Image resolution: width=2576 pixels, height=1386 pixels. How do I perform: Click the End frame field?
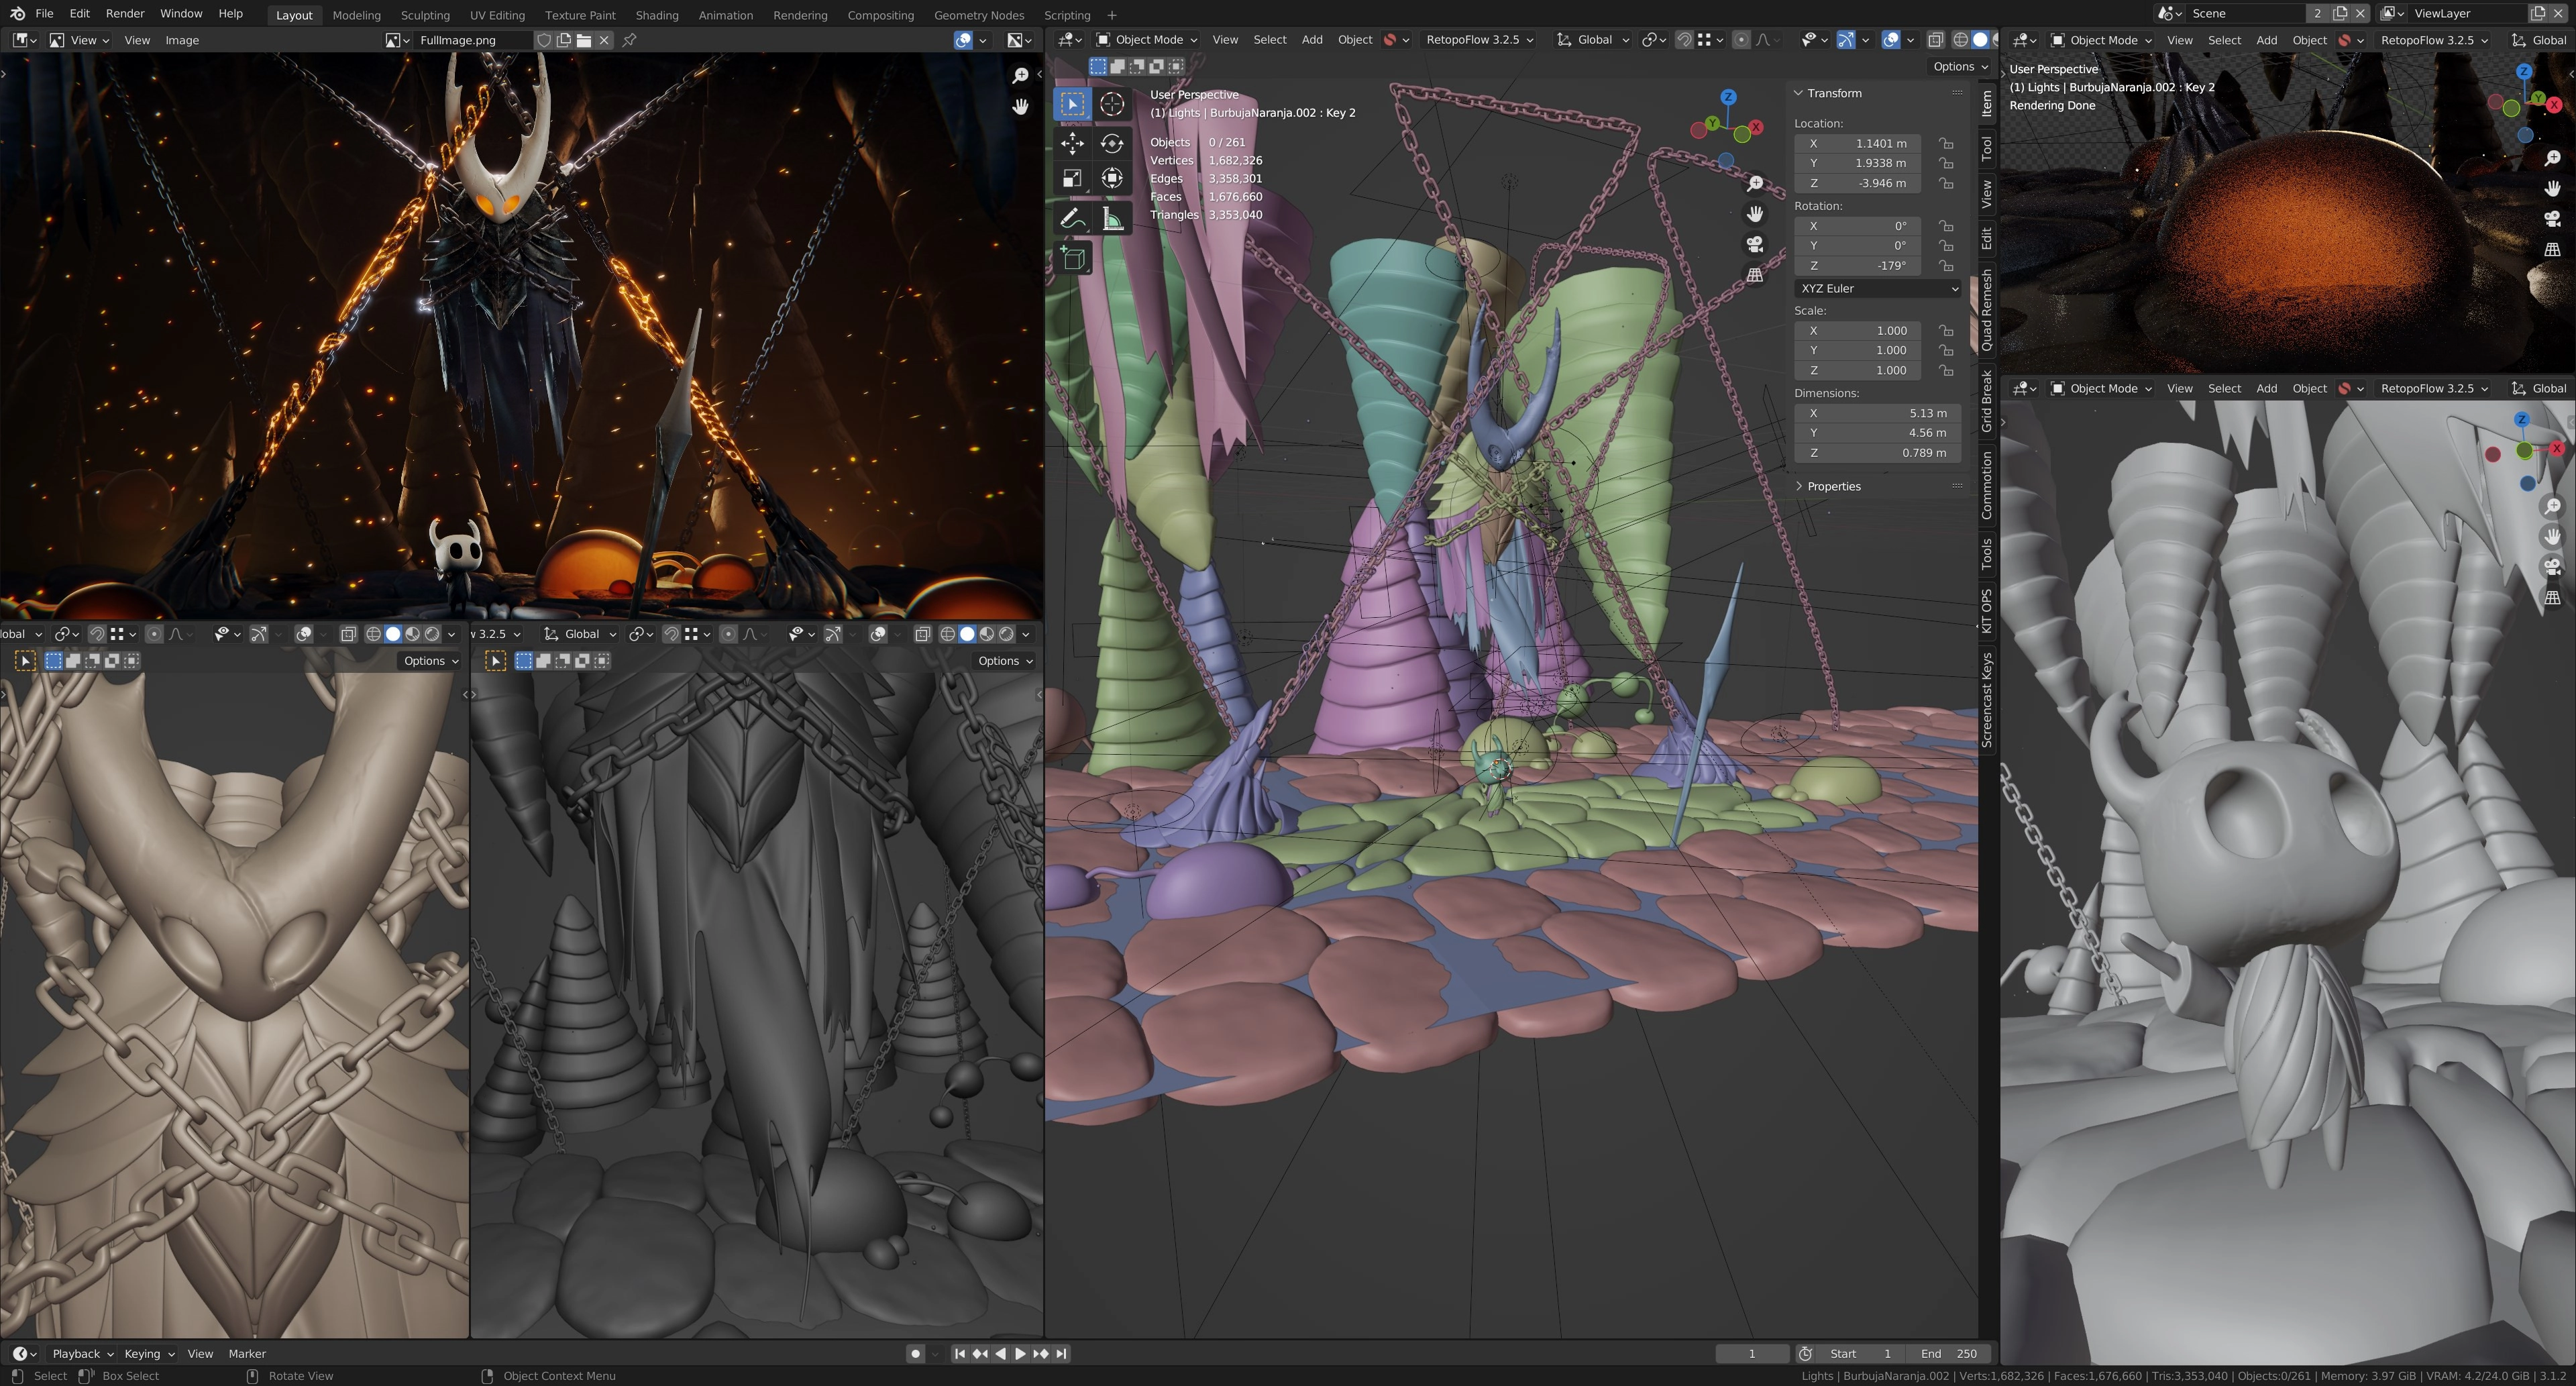pyautogui.click(x=1949, y=1353)
